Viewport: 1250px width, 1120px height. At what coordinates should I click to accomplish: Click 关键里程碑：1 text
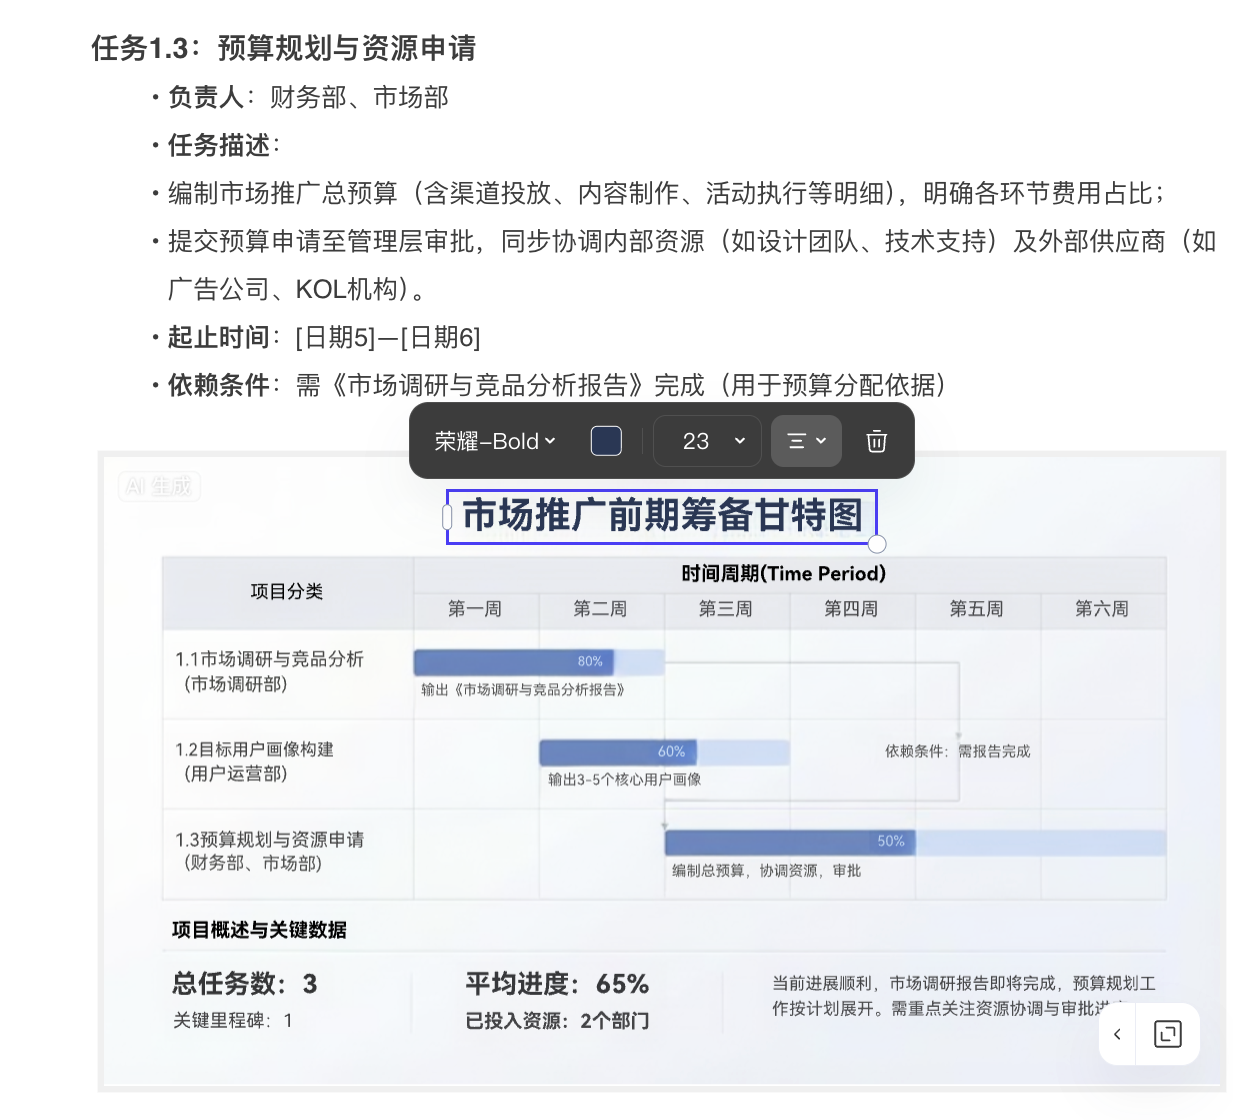pyautogui.click(x=233, y=1021)
